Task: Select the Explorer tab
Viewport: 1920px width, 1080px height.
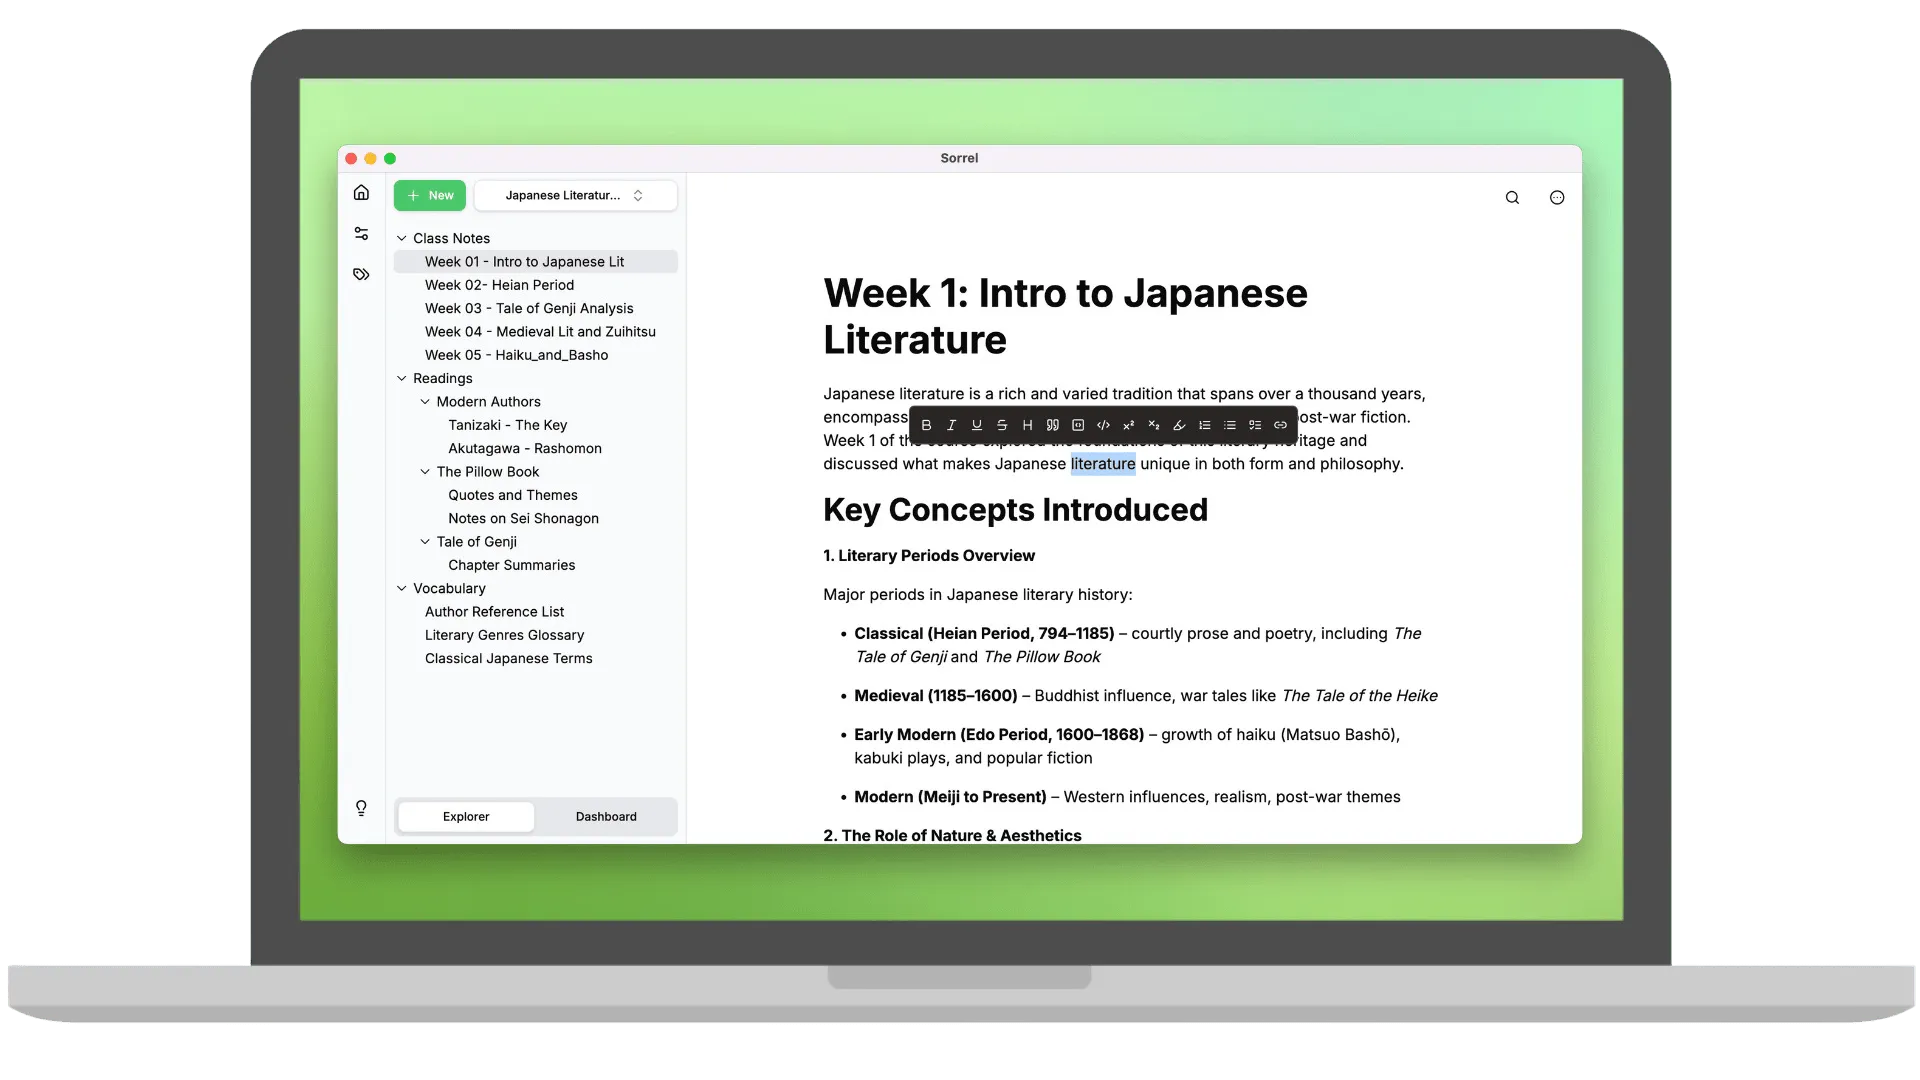Action: click(466, 817)
